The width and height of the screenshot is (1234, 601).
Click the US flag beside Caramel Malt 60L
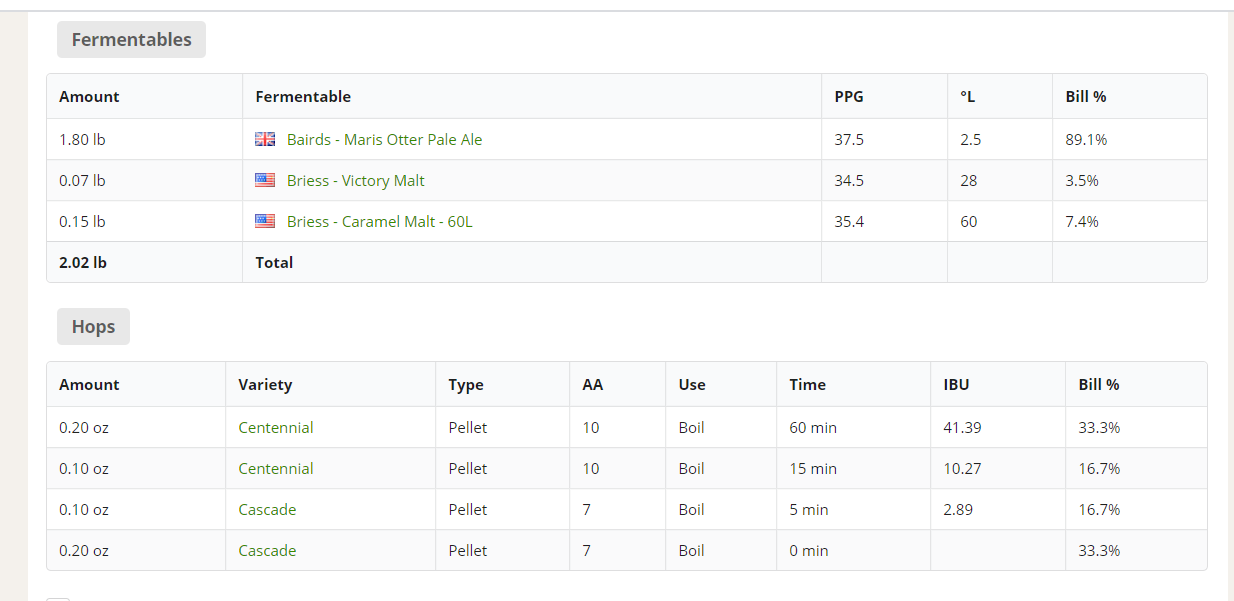265,221
